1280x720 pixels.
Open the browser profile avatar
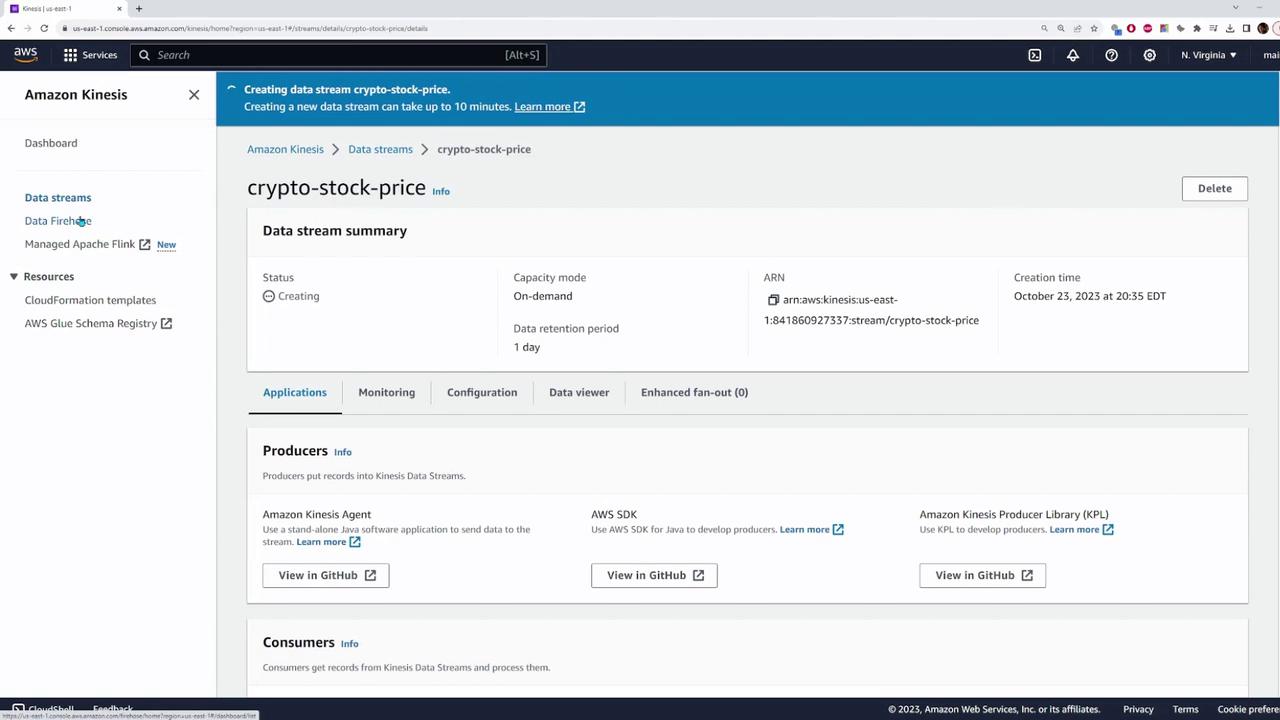tap(1263, 28)
